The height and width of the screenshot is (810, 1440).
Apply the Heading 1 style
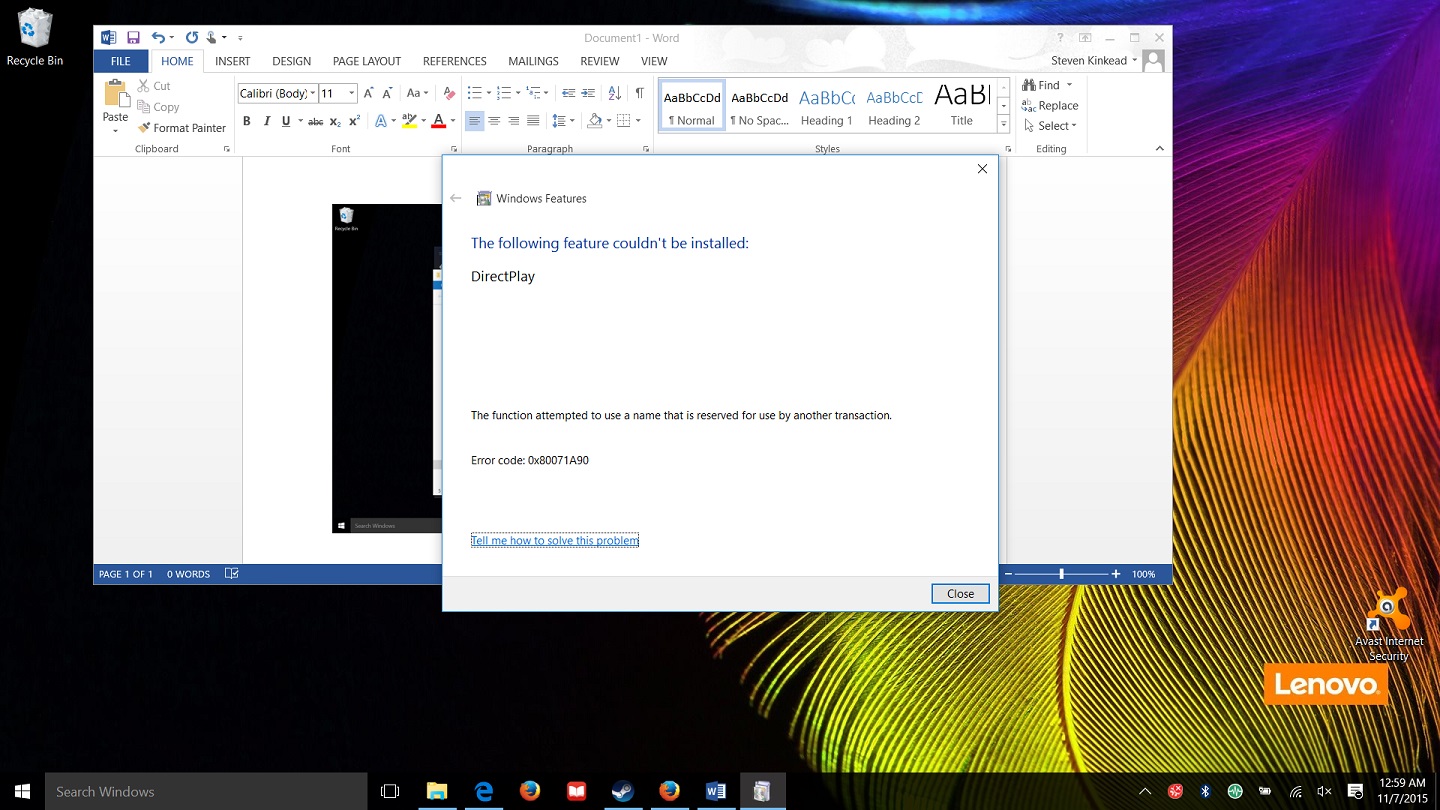tap(827, 105)
